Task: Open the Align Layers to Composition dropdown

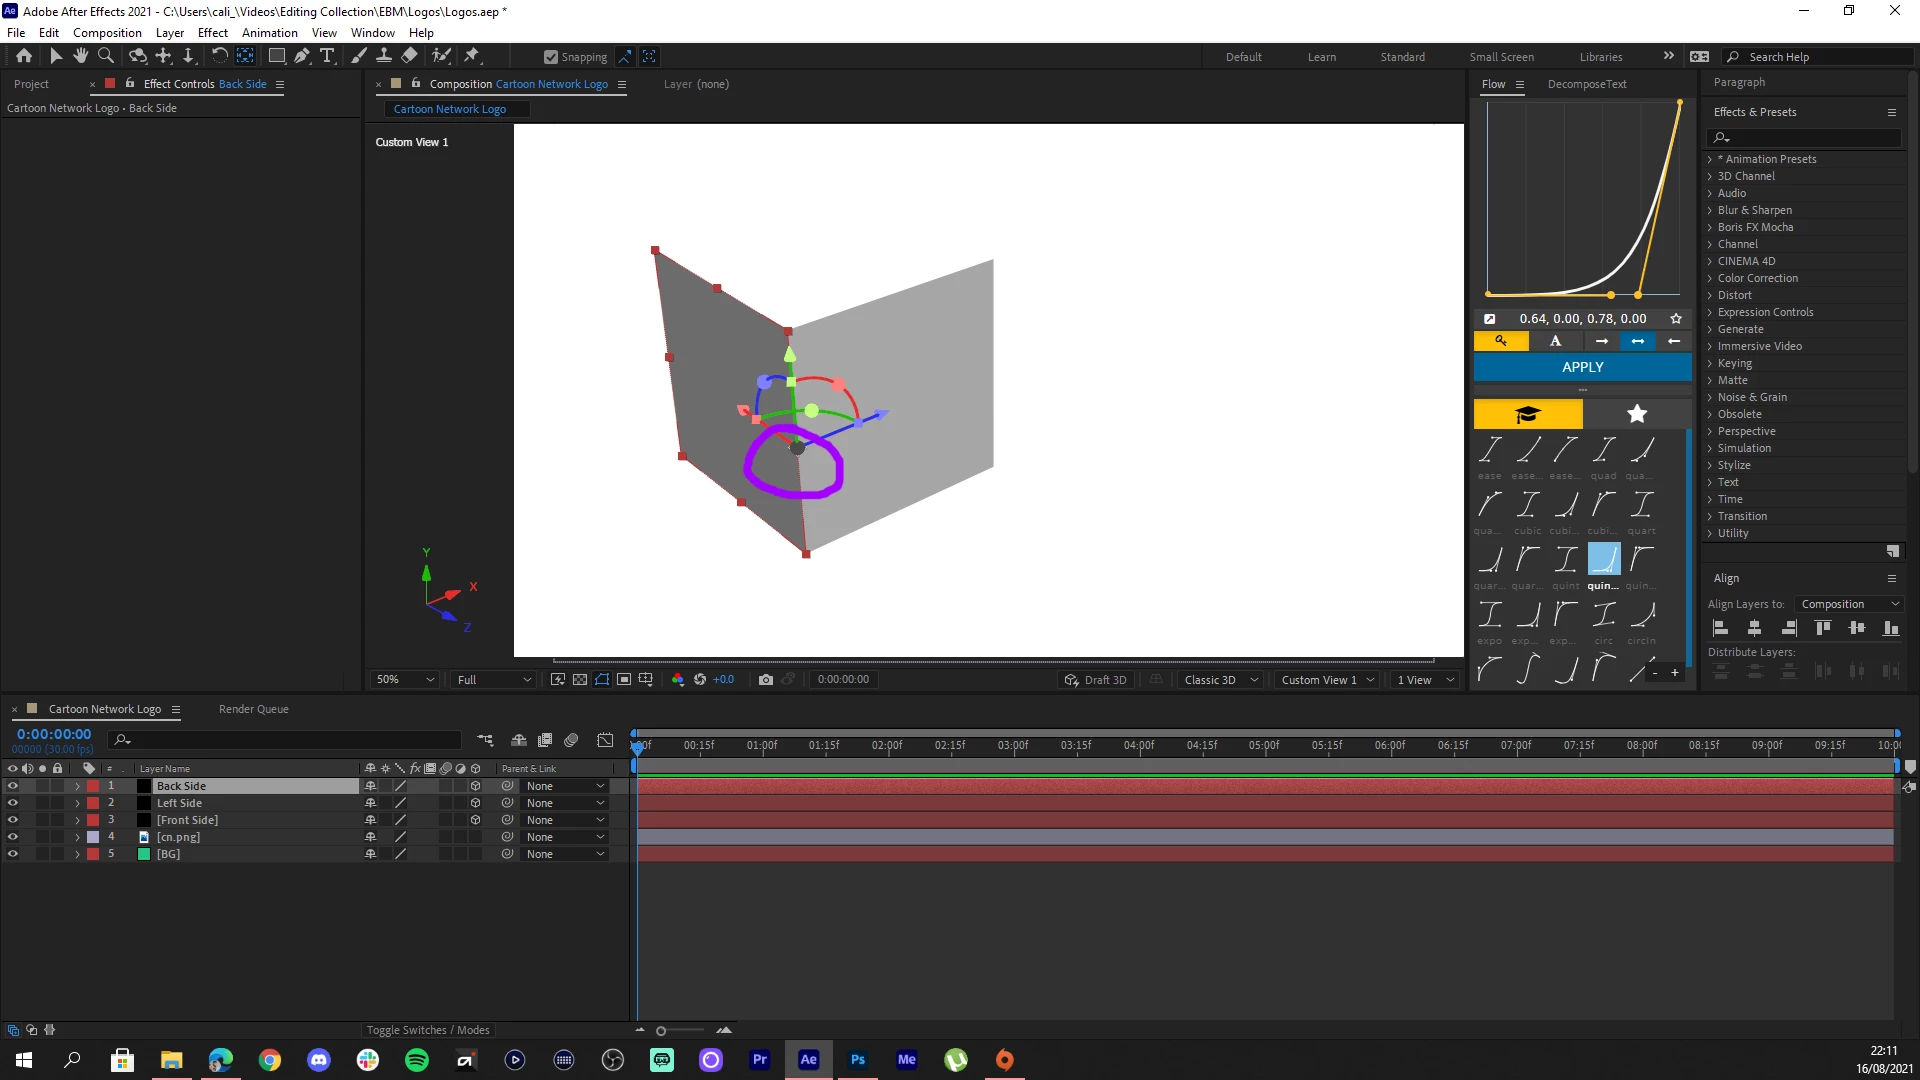Action: click(x=1849, y=604)
